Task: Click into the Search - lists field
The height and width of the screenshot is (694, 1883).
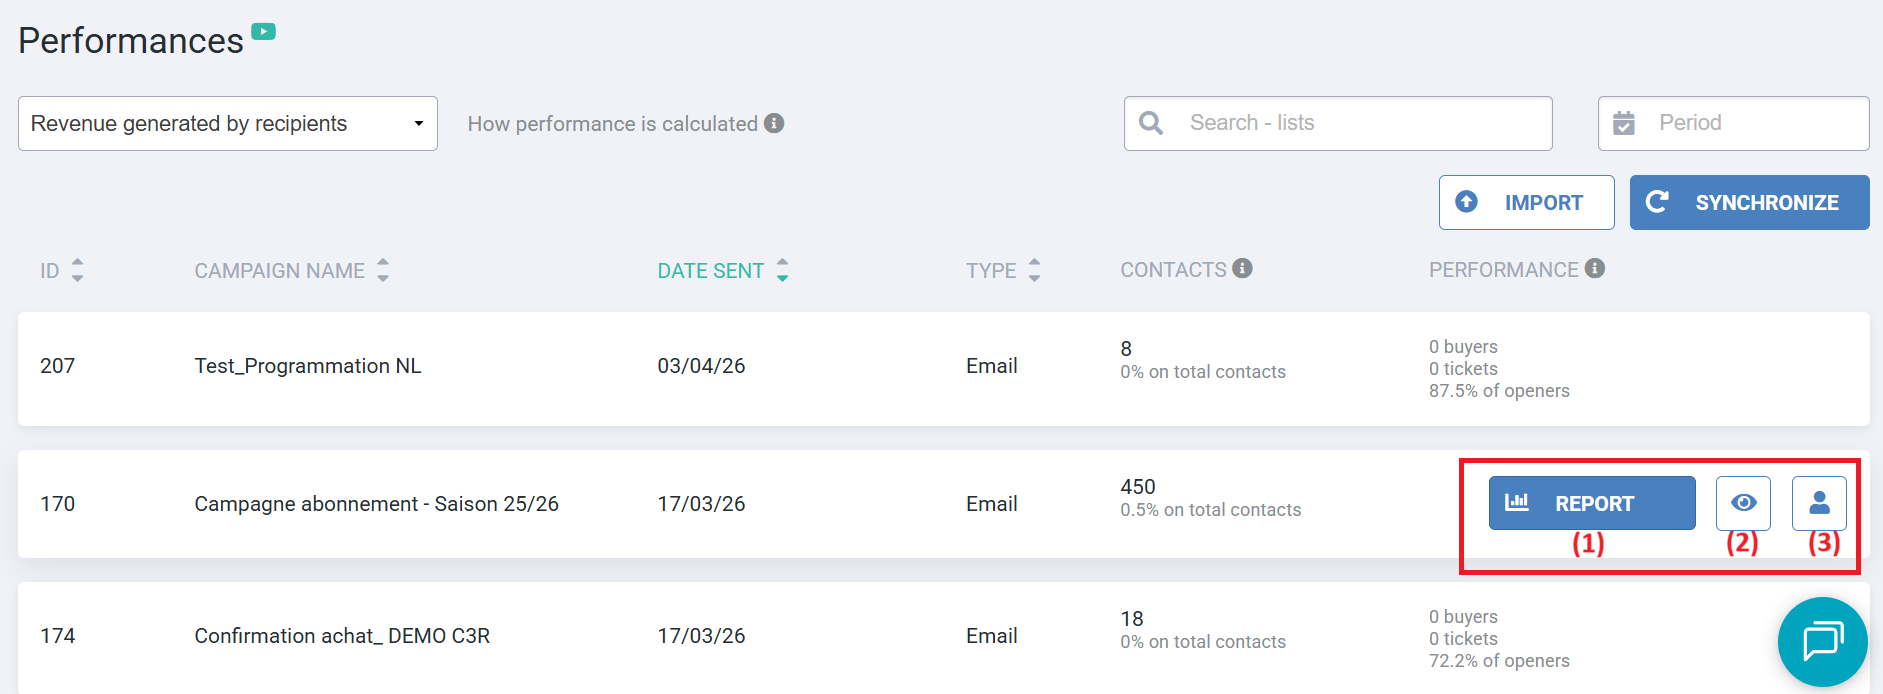Action: [x=1360, y=123]
